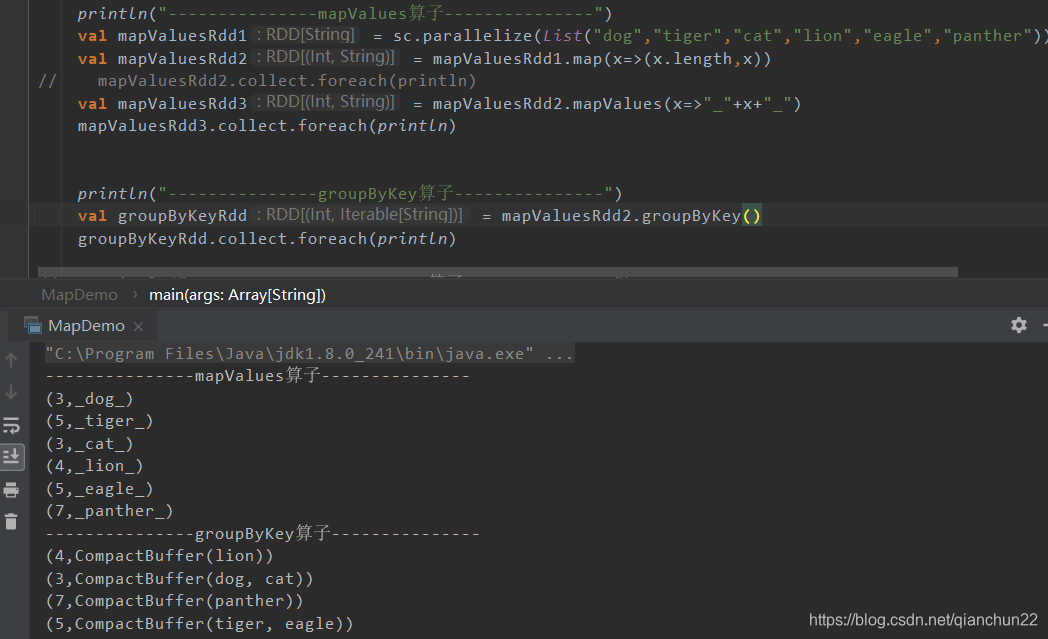The image size is (1048, 639).
Task: Click the console line (5,_eagle_)
Action: [100, 489]
